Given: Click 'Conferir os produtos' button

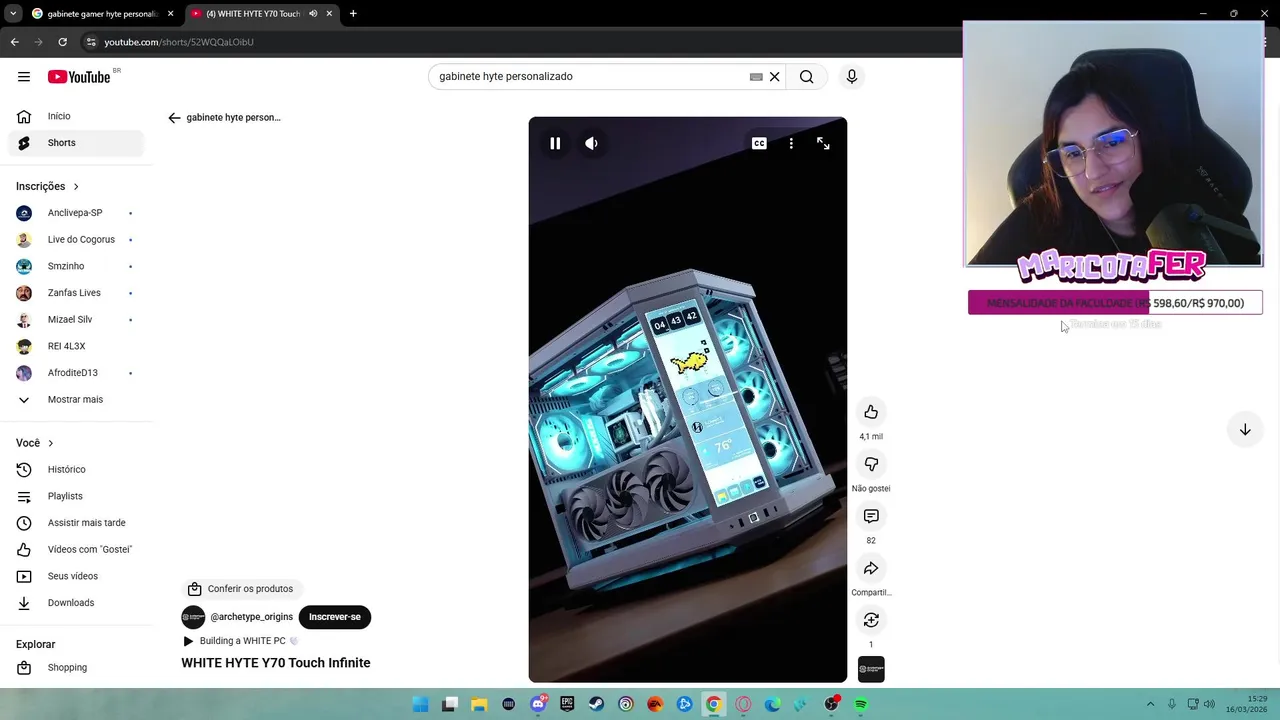Looking at the screenshot, I should click(242, 589).
